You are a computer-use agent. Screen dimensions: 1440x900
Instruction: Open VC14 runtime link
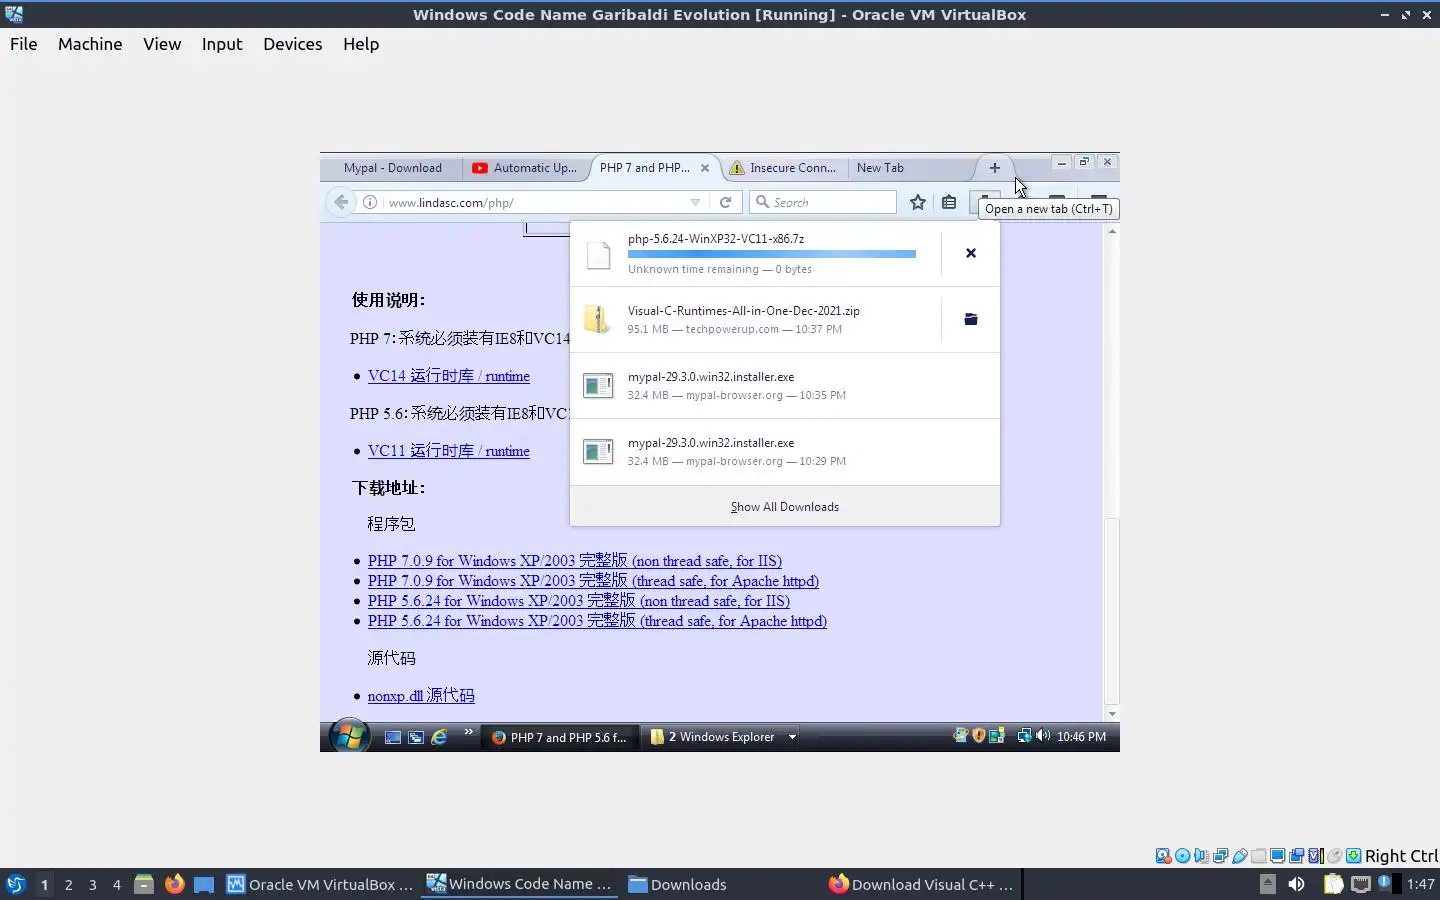(x=449, y=376)
